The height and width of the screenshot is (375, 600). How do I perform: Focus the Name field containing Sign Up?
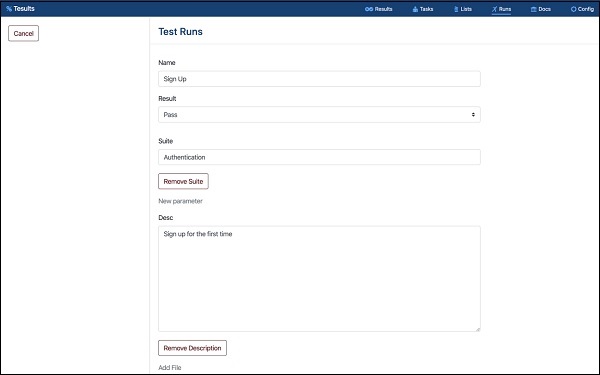tap(319, 79)
